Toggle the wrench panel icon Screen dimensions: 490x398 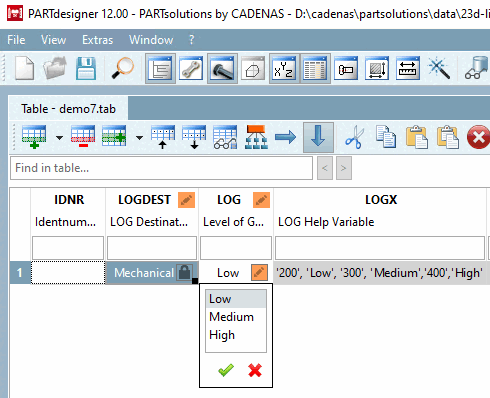click(191, 69)
